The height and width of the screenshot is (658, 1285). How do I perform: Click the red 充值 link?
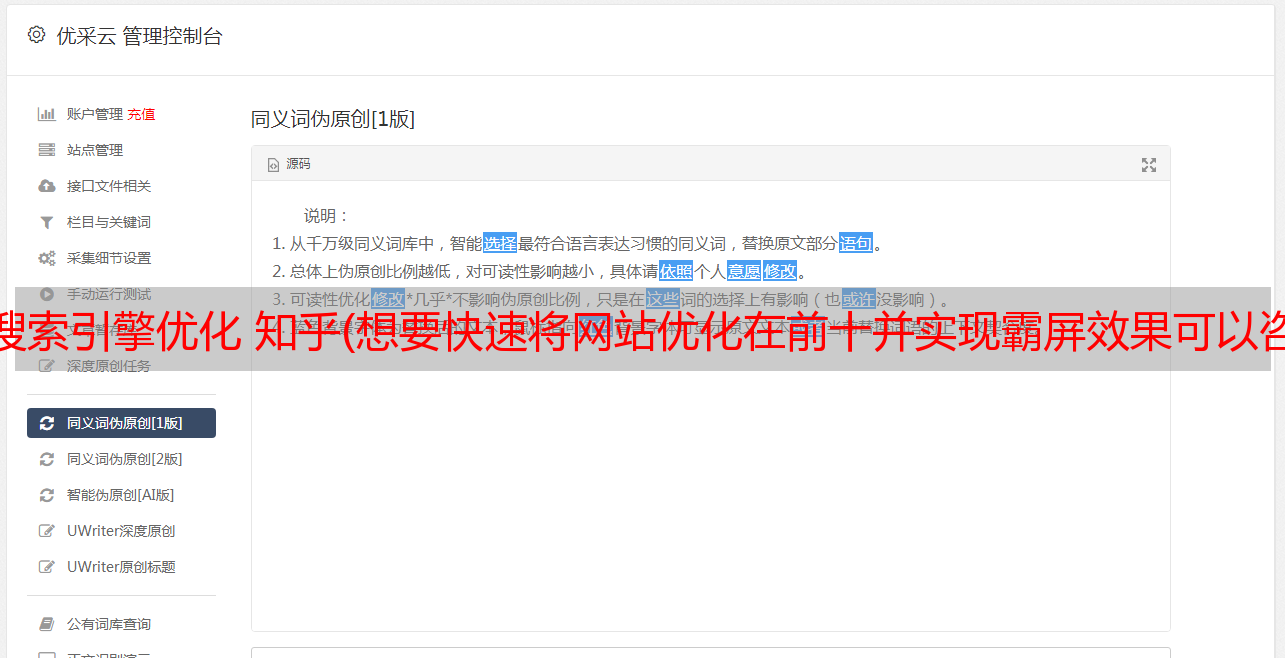point(141,114)
